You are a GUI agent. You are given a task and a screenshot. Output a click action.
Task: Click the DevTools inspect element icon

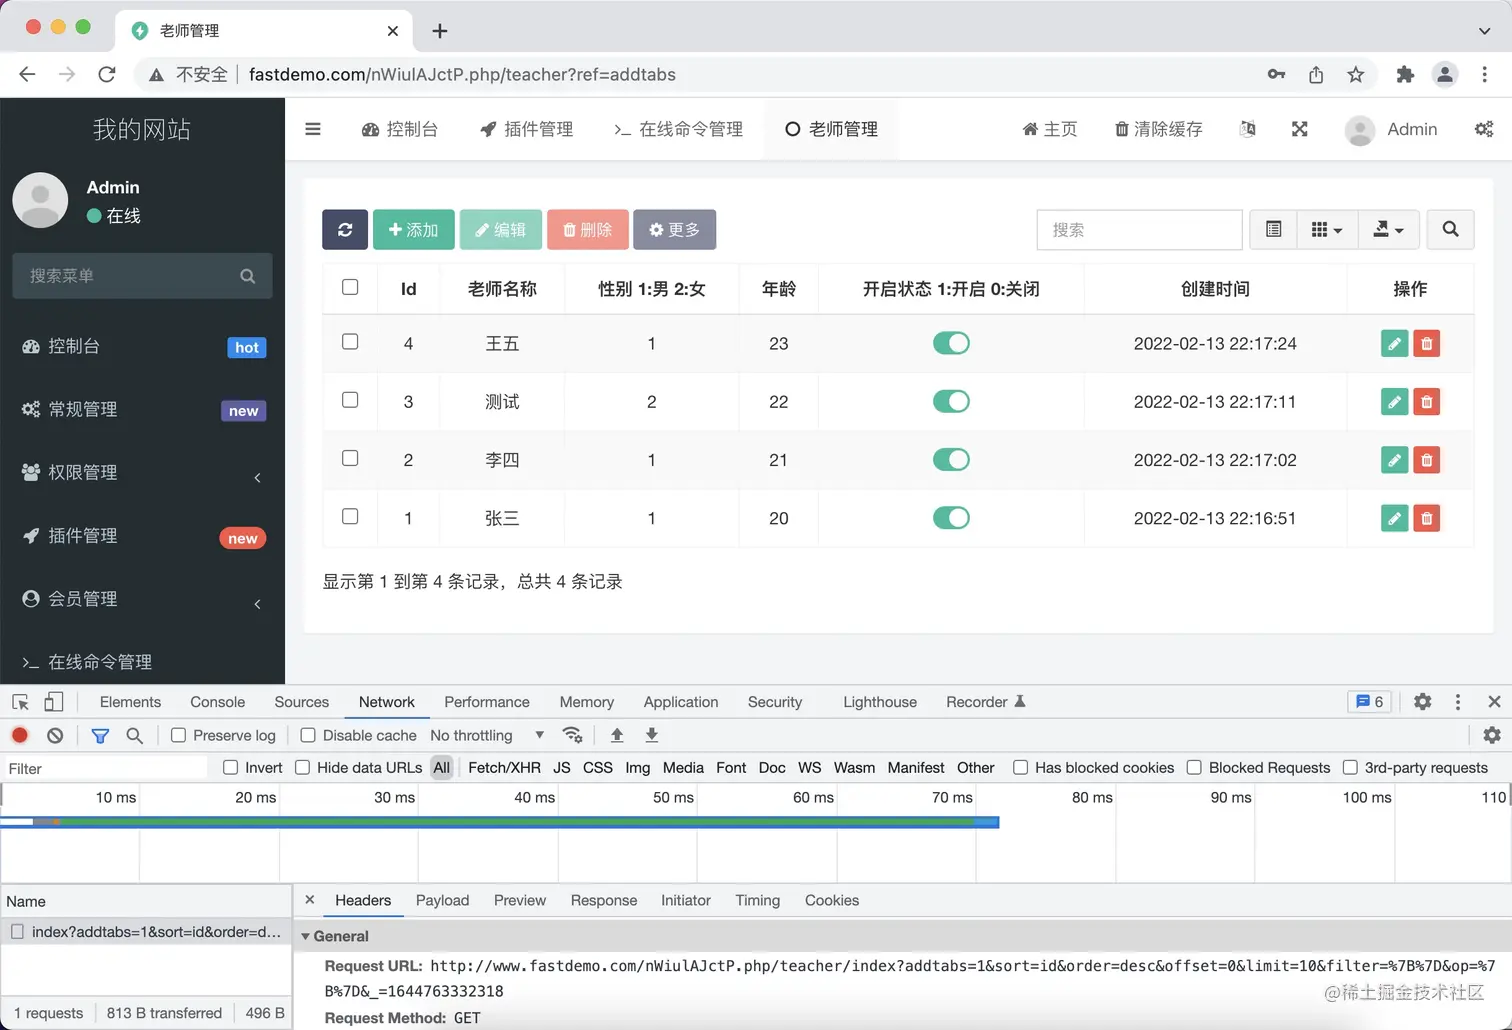20,702
